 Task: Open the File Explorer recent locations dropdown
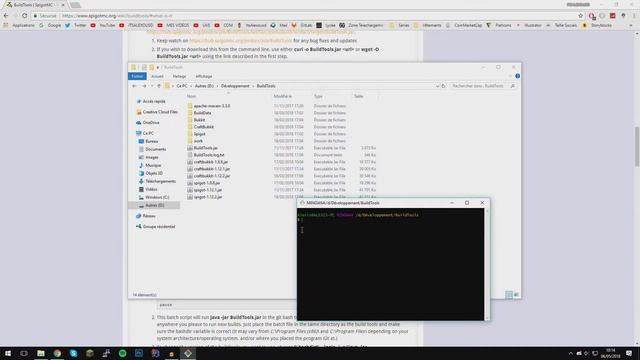(x=152, y=86)
